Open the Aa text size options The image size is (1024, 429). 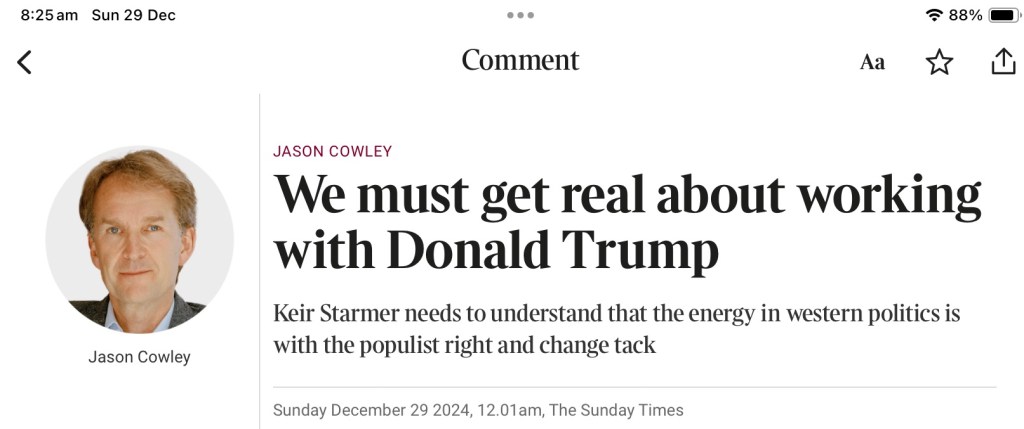(x=872, y=62)
